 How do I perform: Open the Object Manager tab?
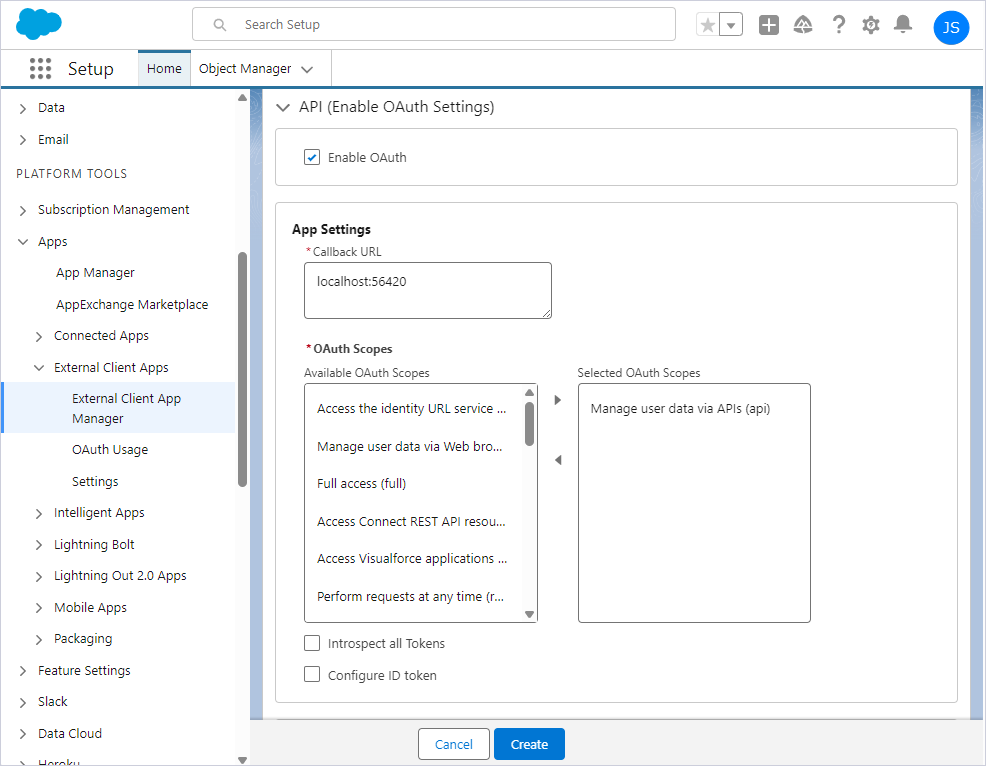(245, 69)
